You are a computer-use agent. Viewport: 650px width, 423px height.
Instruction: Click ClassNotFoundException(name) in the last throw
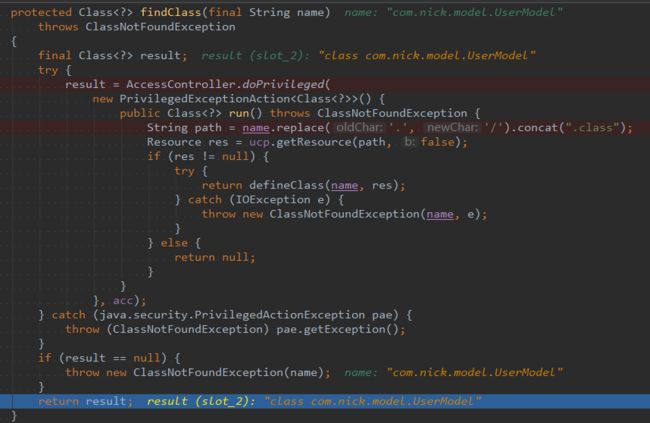click(228, 373)
